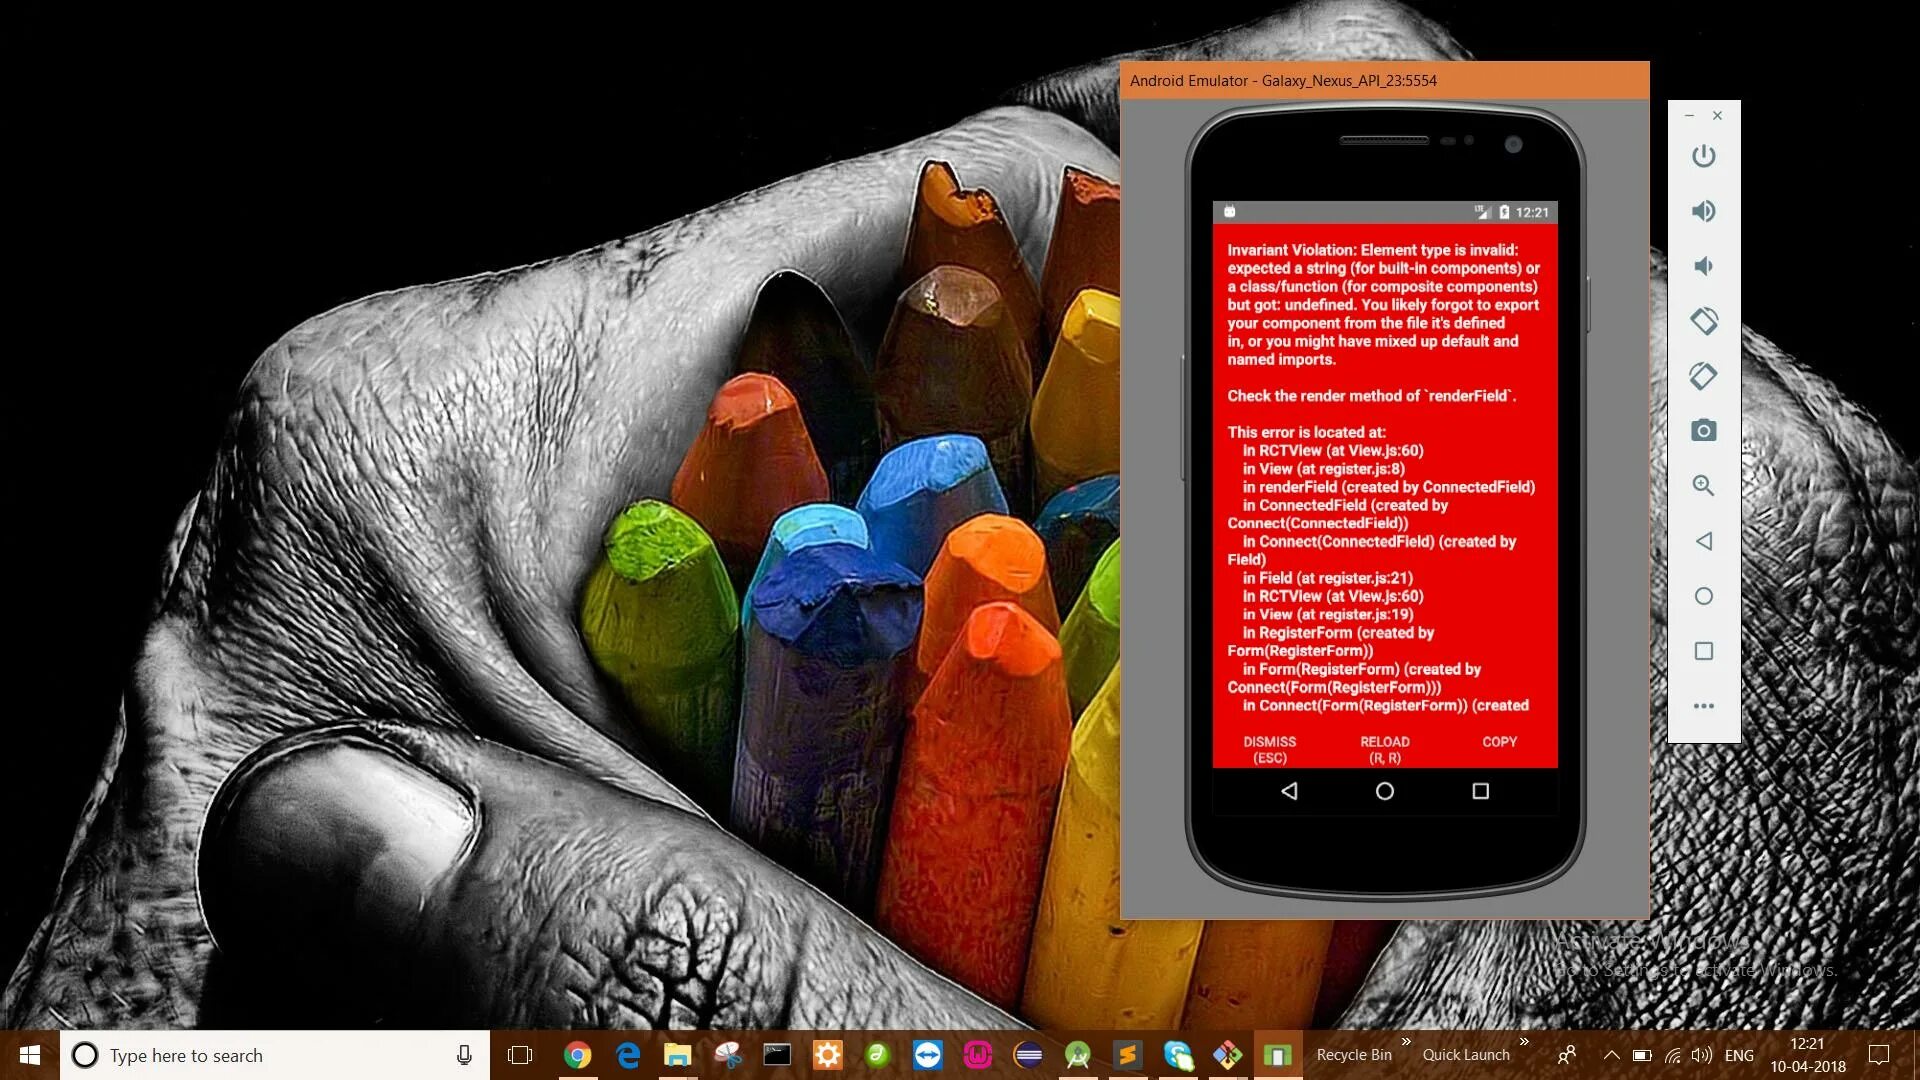This screenshot has height=1080, width=1920.
Task: Show hidden system tray icons arrow
Action: [1611, 1055]
